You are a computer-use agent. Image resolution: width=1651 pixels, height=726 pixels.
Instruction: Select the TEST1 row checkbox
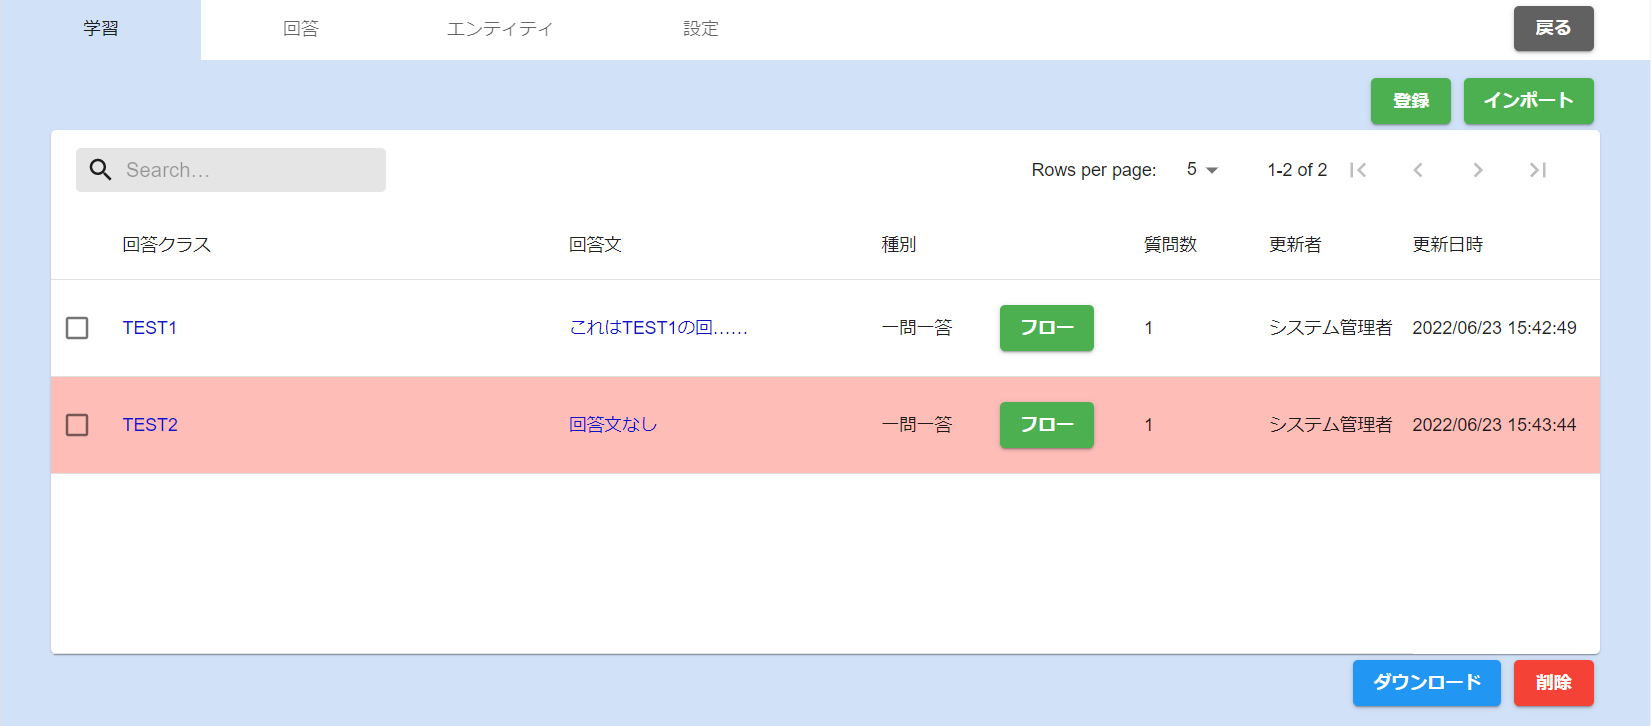coord(77,328)
